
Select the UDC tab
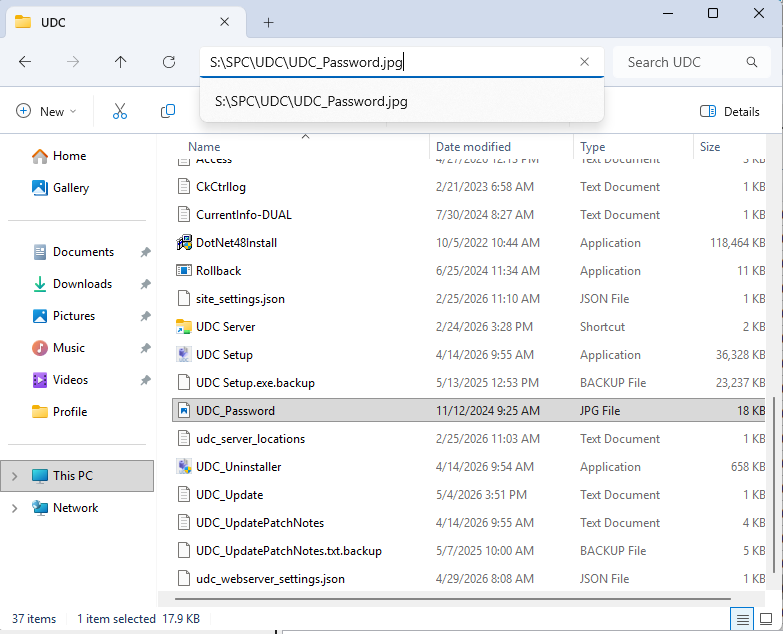[x=126, y=22]
